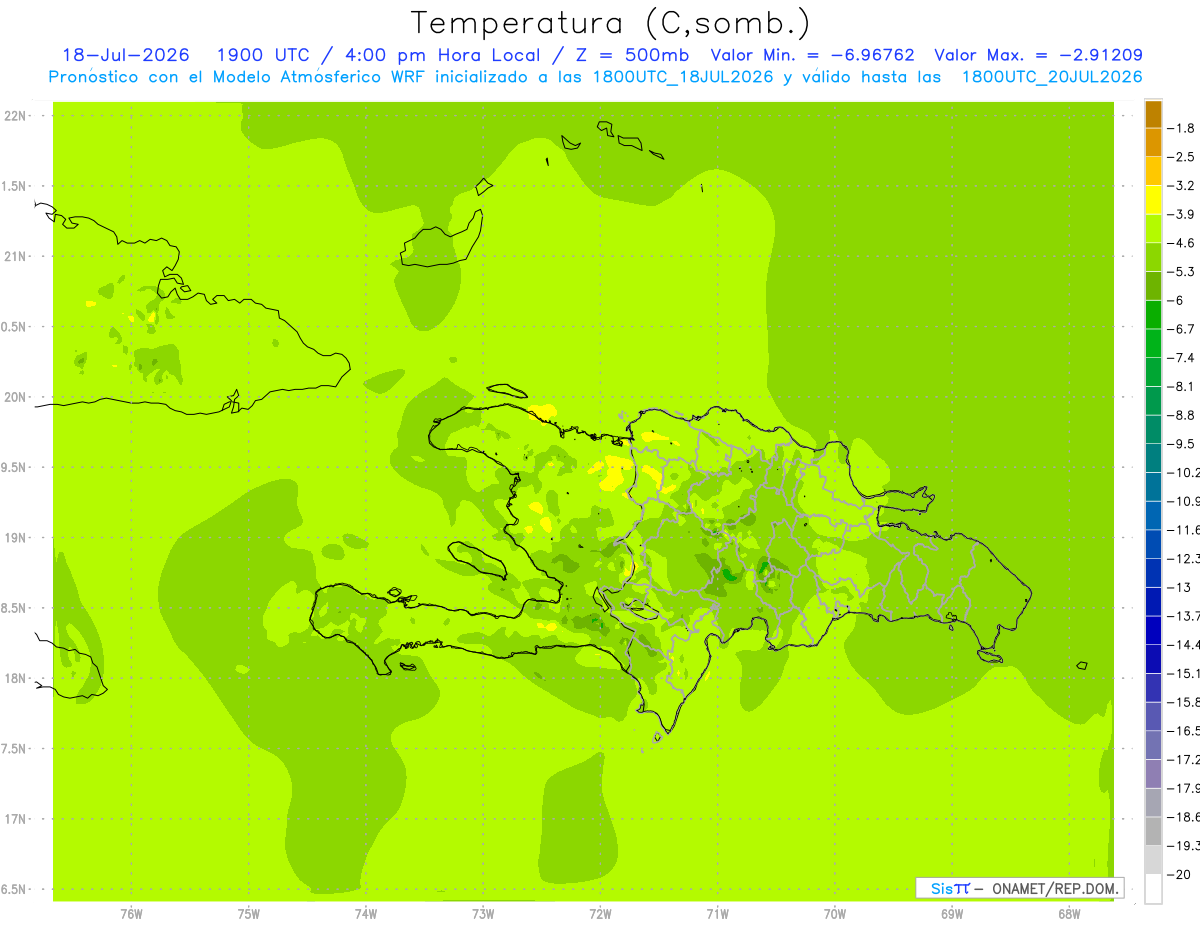1200x927 pixels.
Task: Click the '-9.5' colorbar value
Action: [1181, 444]
